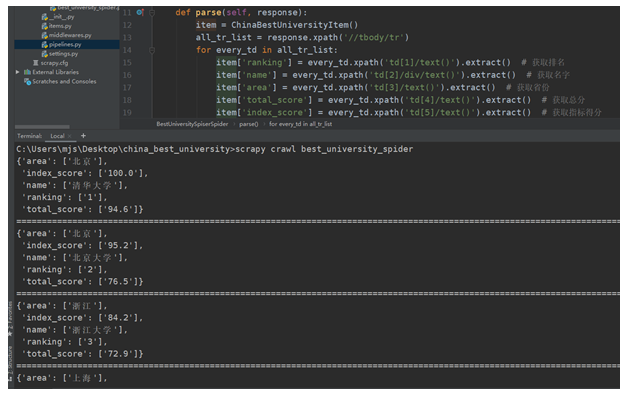
Task: Click the terminal line 'name': ['北京大学']
Action: click(x=75, y=258)
